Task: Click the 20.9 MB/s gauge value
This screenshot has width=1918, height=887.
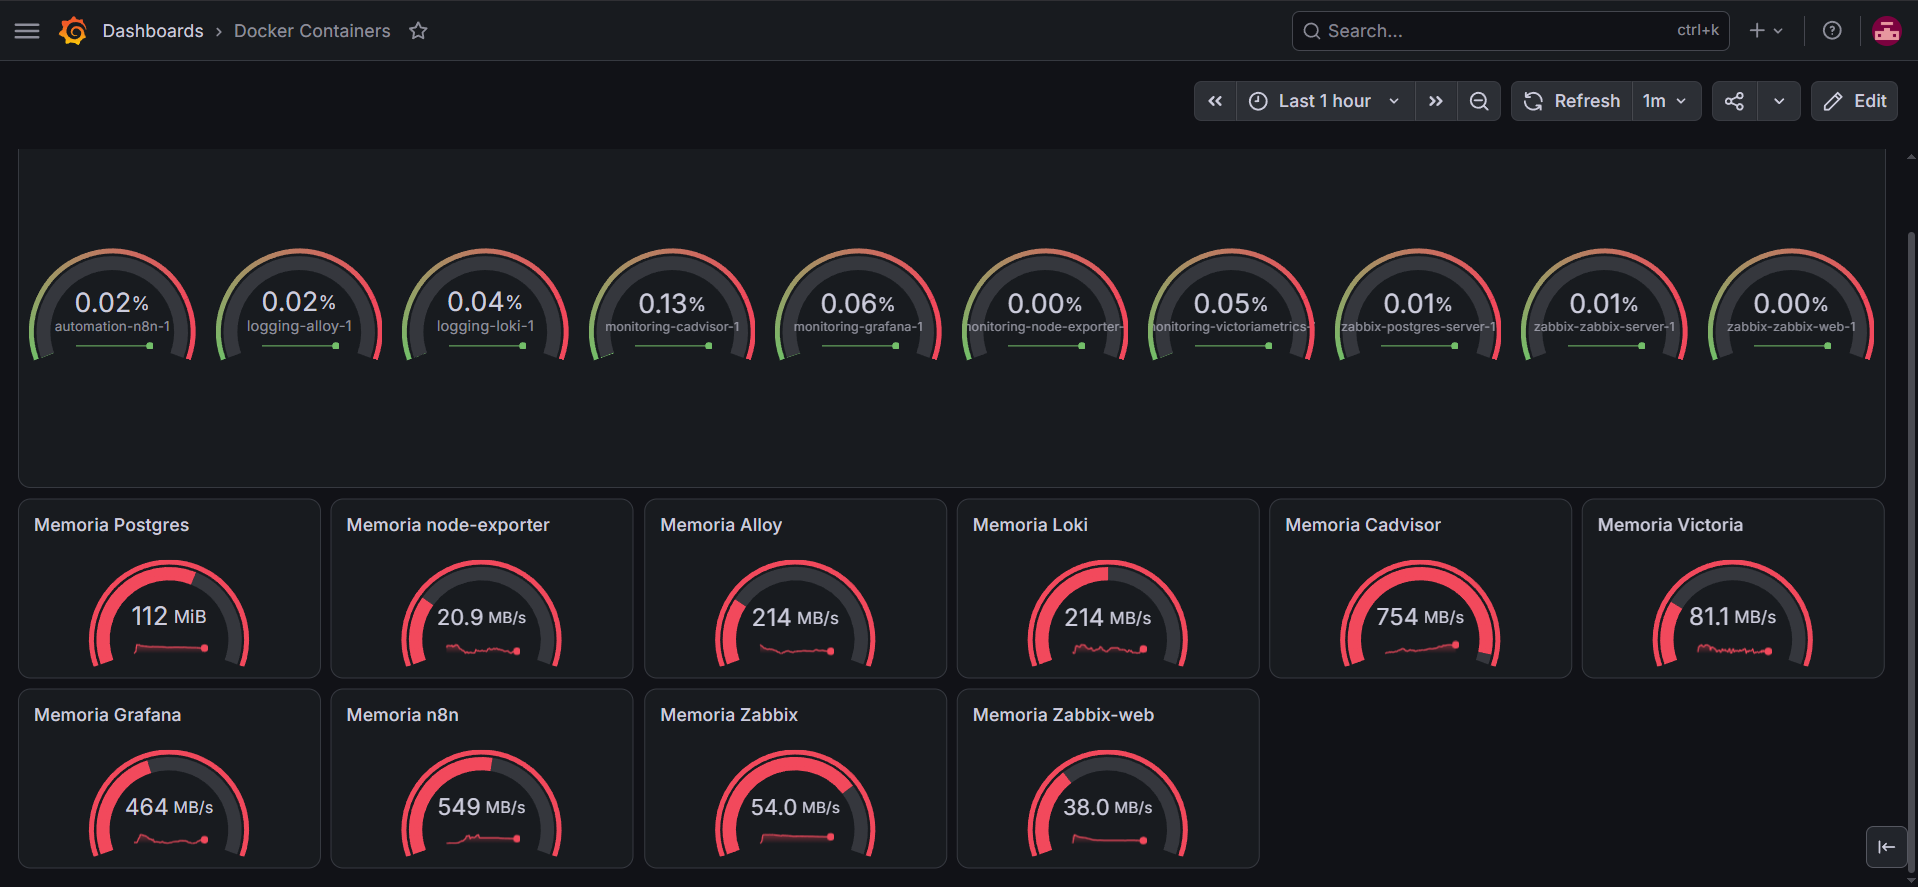Action: pos(481,617)
